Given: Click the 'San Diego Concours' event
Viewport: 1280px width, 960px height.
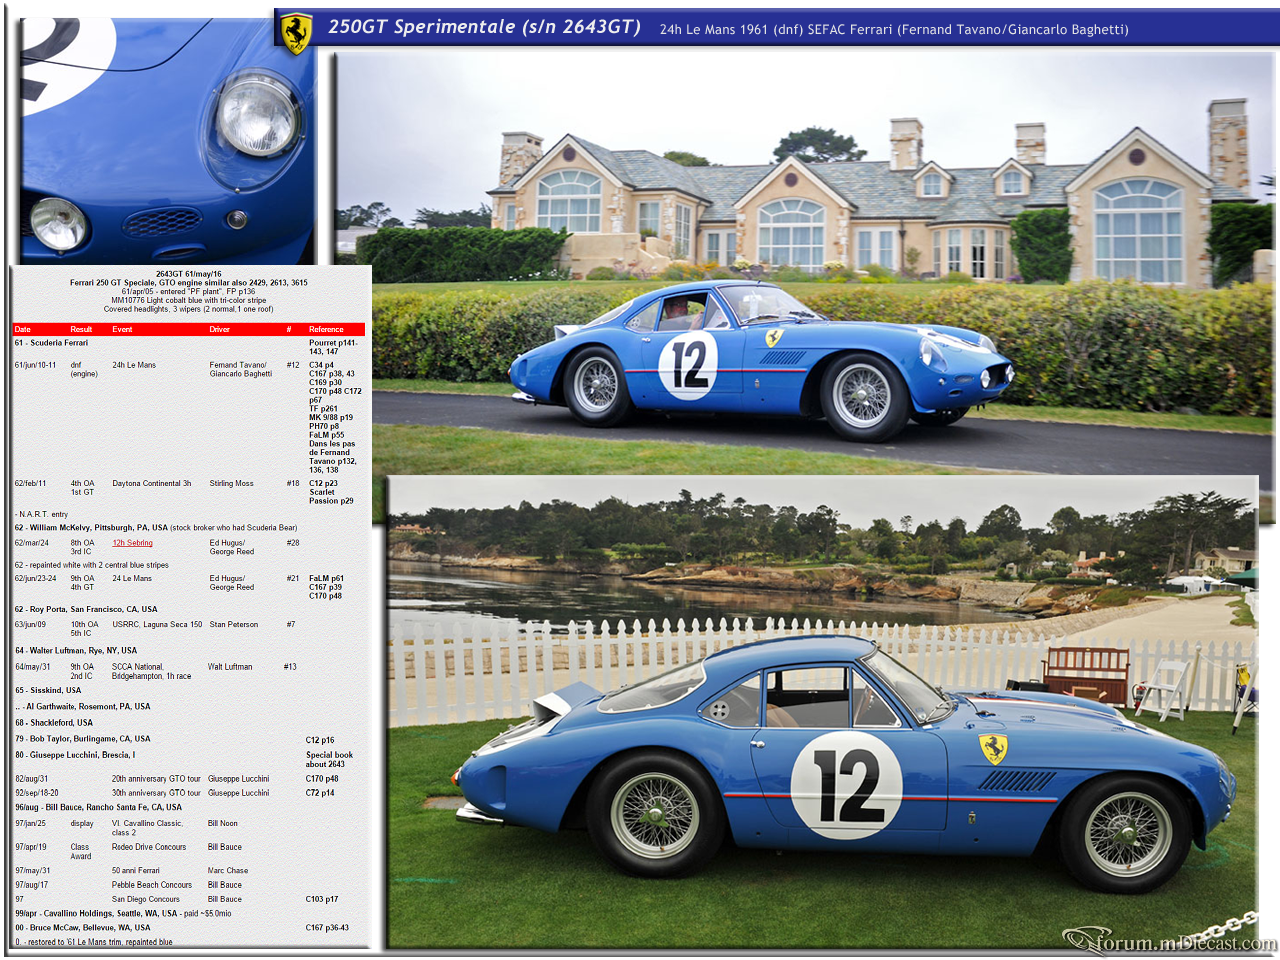Looking at the screenshot, I should click(146, 899).
